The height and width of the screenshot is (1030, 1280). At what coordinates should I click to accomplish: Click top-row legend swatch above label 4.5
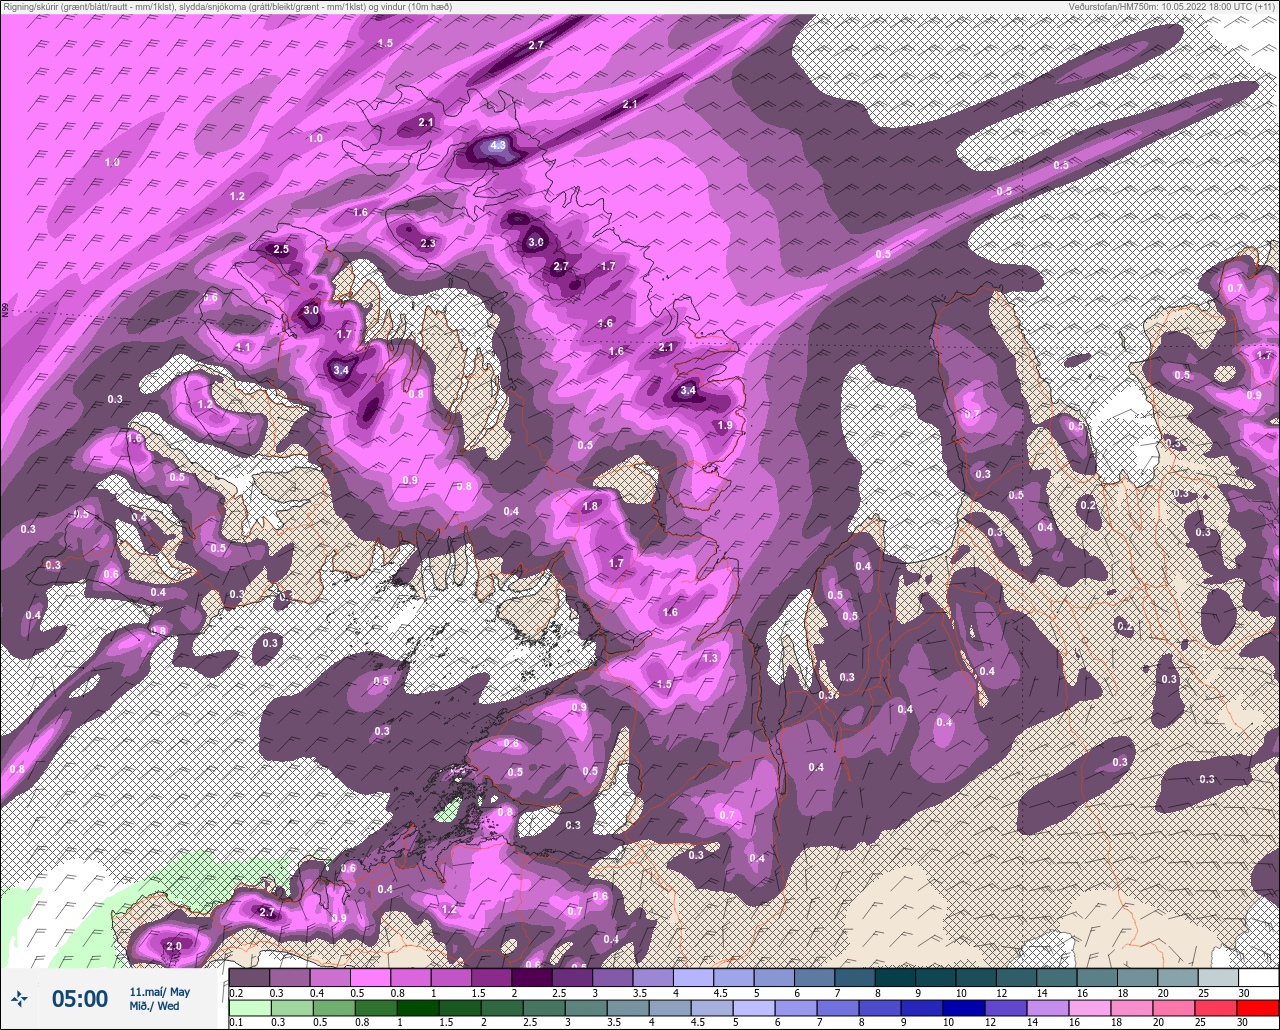click(x=733, y=977)
